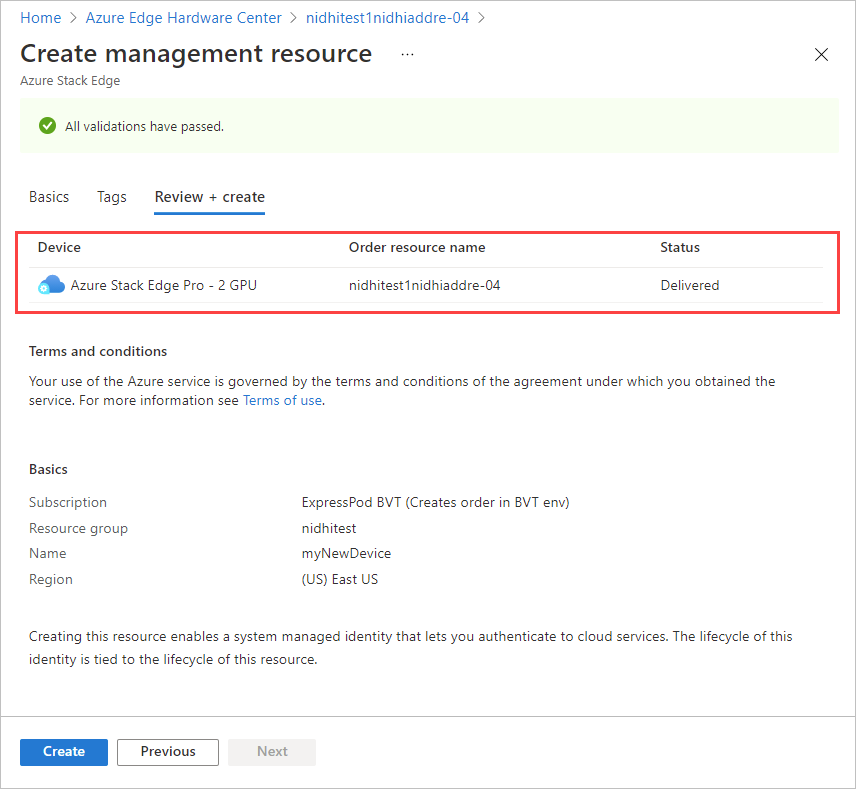The height and width of the screenshot is (789, 856).
Task: Switch to the Basics tab
Action: click(48, 197)
